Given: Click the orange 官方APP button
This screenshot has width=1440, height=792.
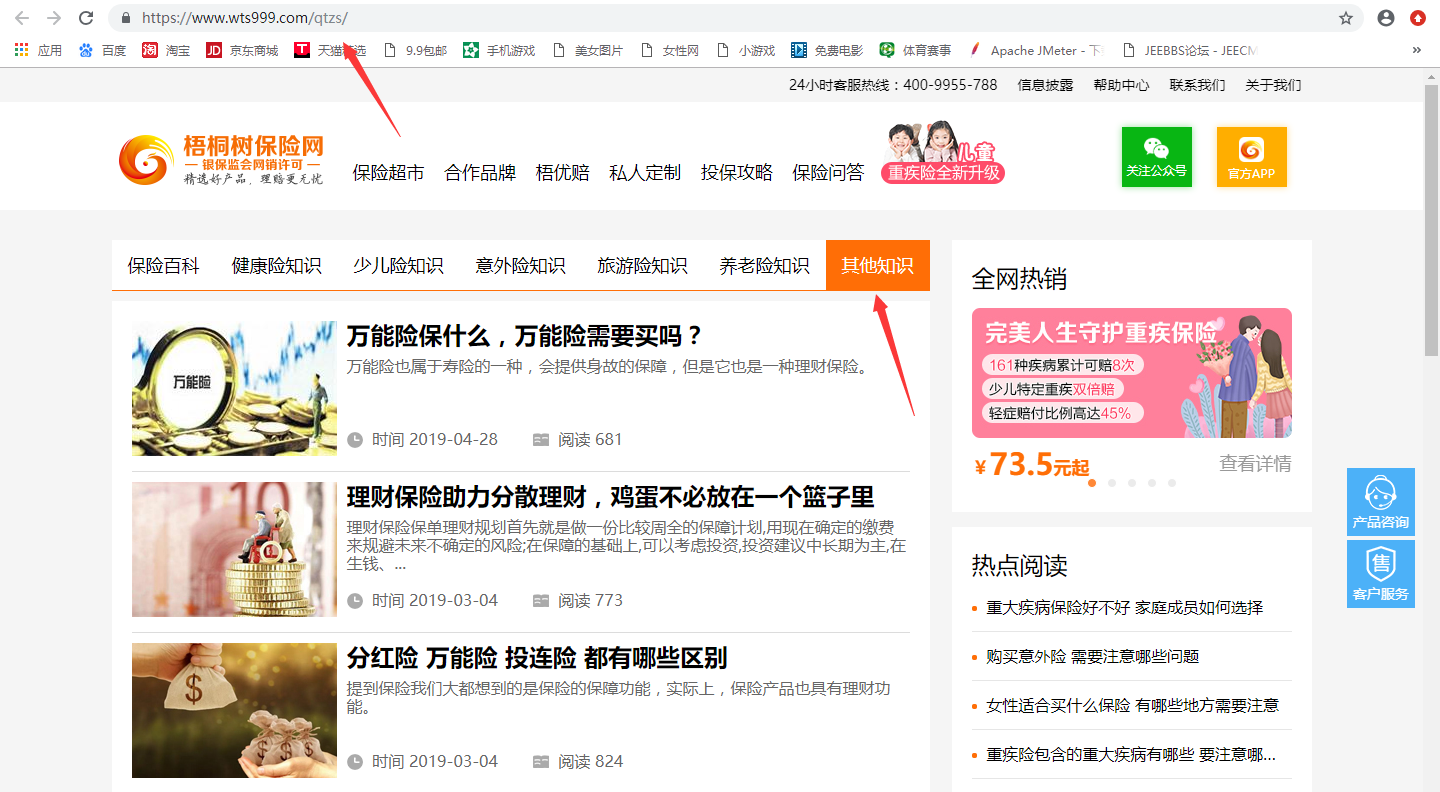Looking at the screenshot, I should (1251, 157).
